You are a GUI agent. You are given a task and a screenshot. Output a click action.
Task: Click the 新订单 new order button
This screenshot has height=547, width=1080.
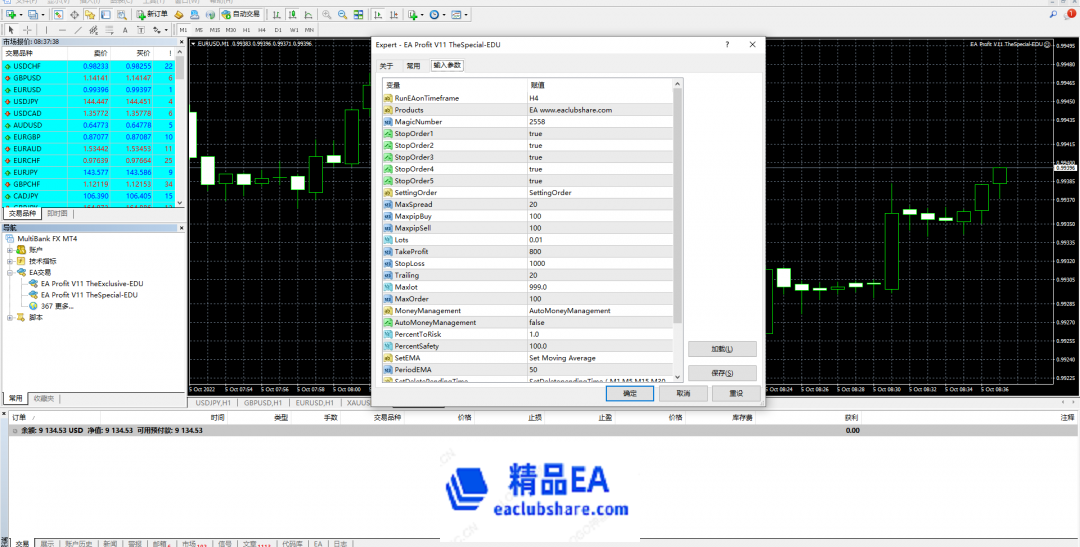[x=151, y=14]
